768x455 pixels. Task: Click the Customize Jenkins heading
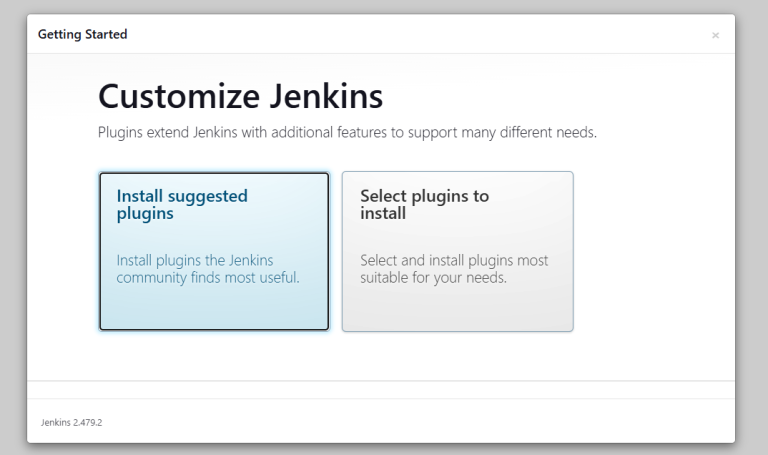point(240,97)
